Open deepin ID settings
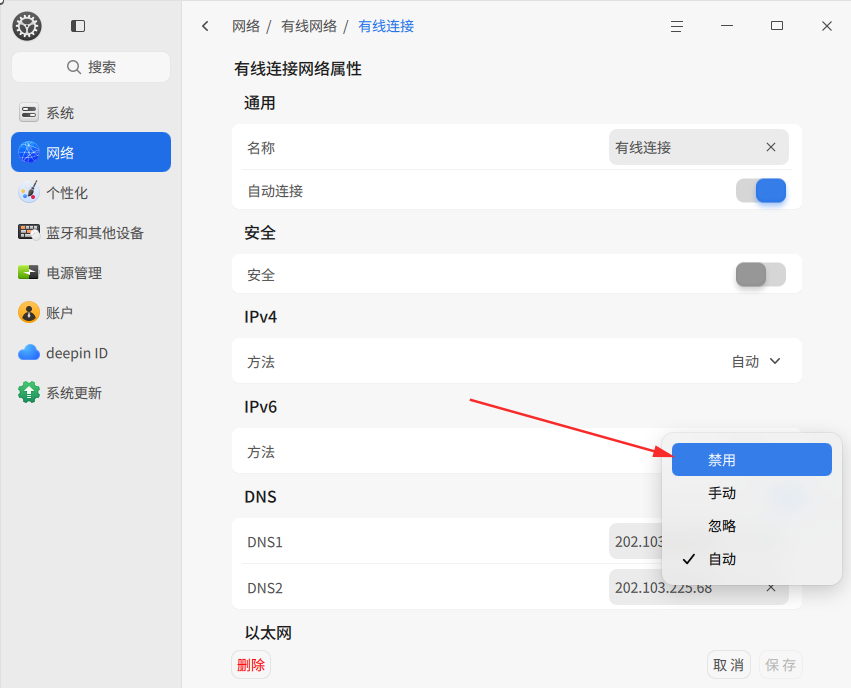Screen dimensions: 851x688 coord(91,353)
